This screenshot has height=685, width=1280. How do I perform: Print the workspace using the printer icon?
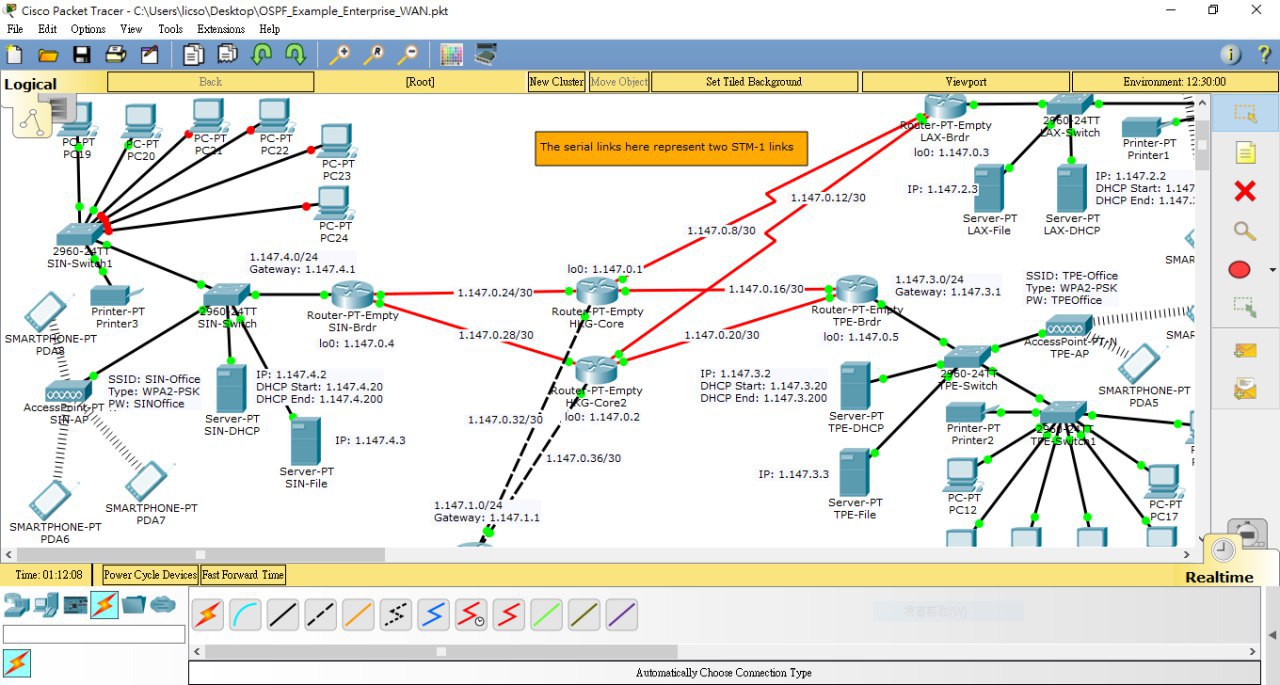tap(115, 54)
